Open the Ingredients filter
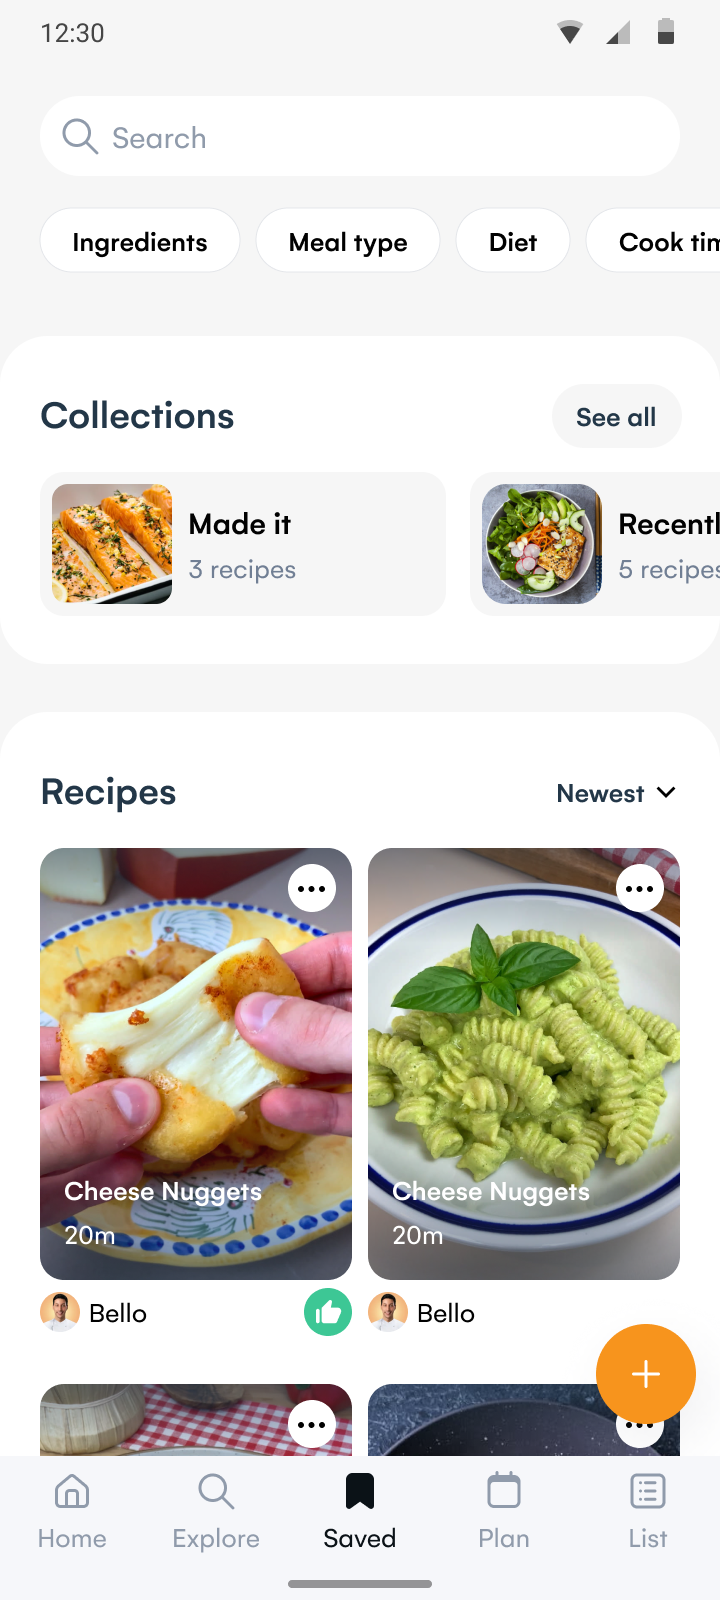The image size is (720, 1600). point(140,241)
